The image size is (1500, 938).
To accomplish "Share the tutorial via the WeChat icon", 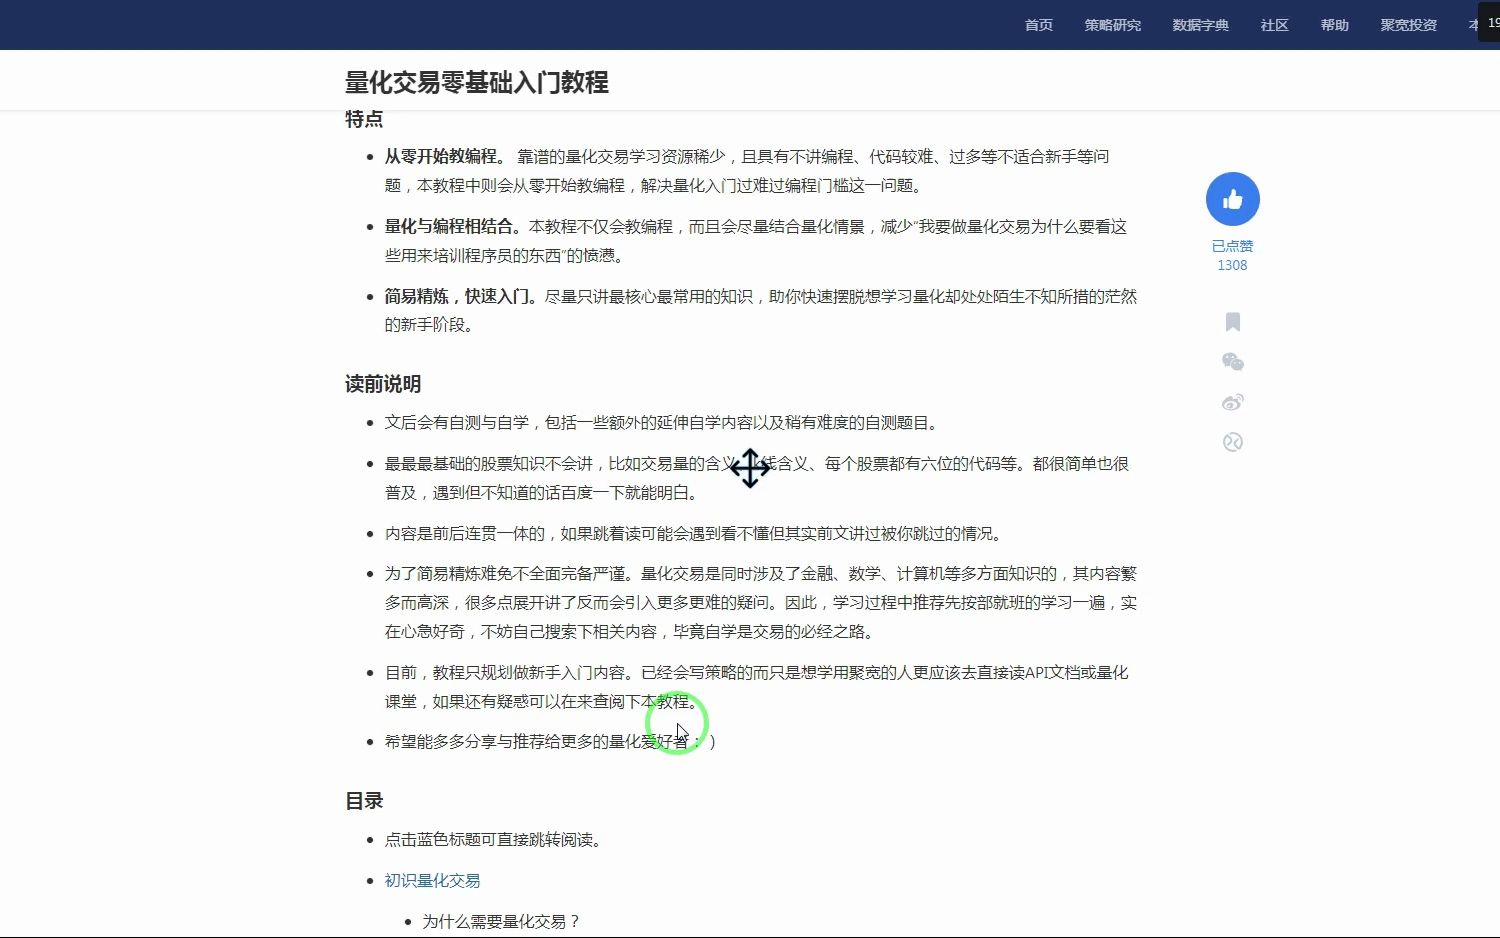I will click(1233, 362).
